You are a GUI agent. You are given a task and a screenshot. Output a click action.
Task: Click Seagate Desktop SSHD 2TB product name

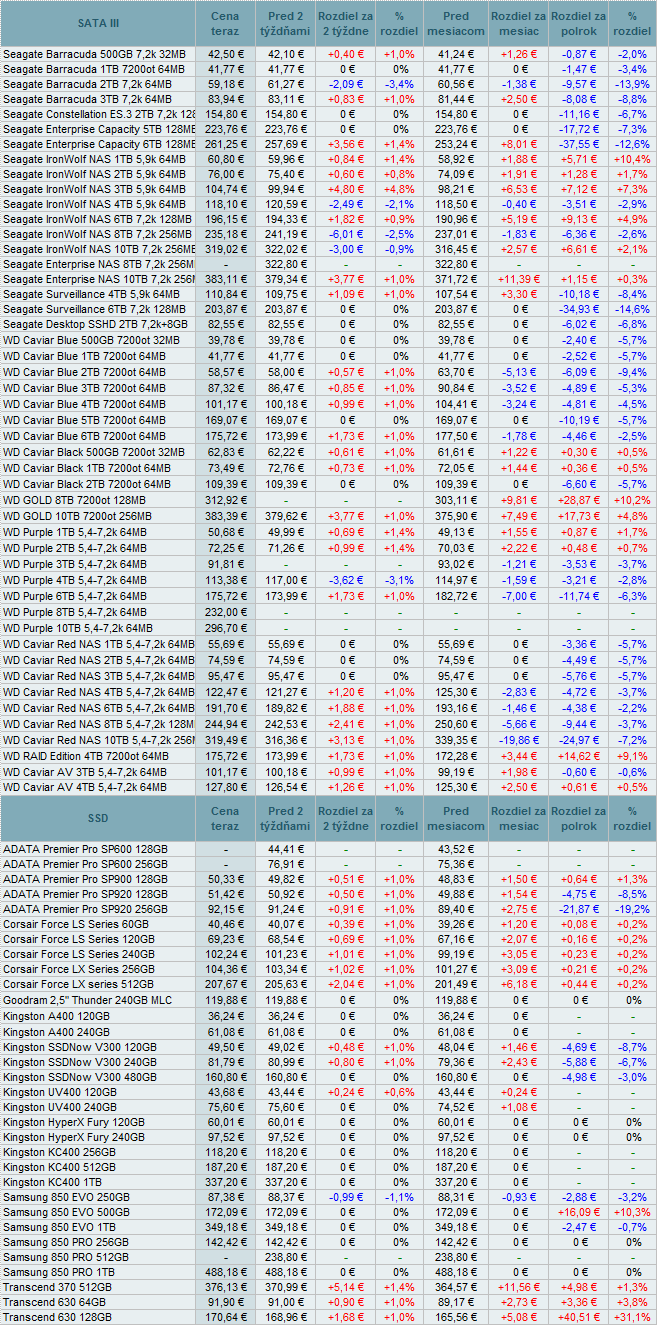(94, 326)
